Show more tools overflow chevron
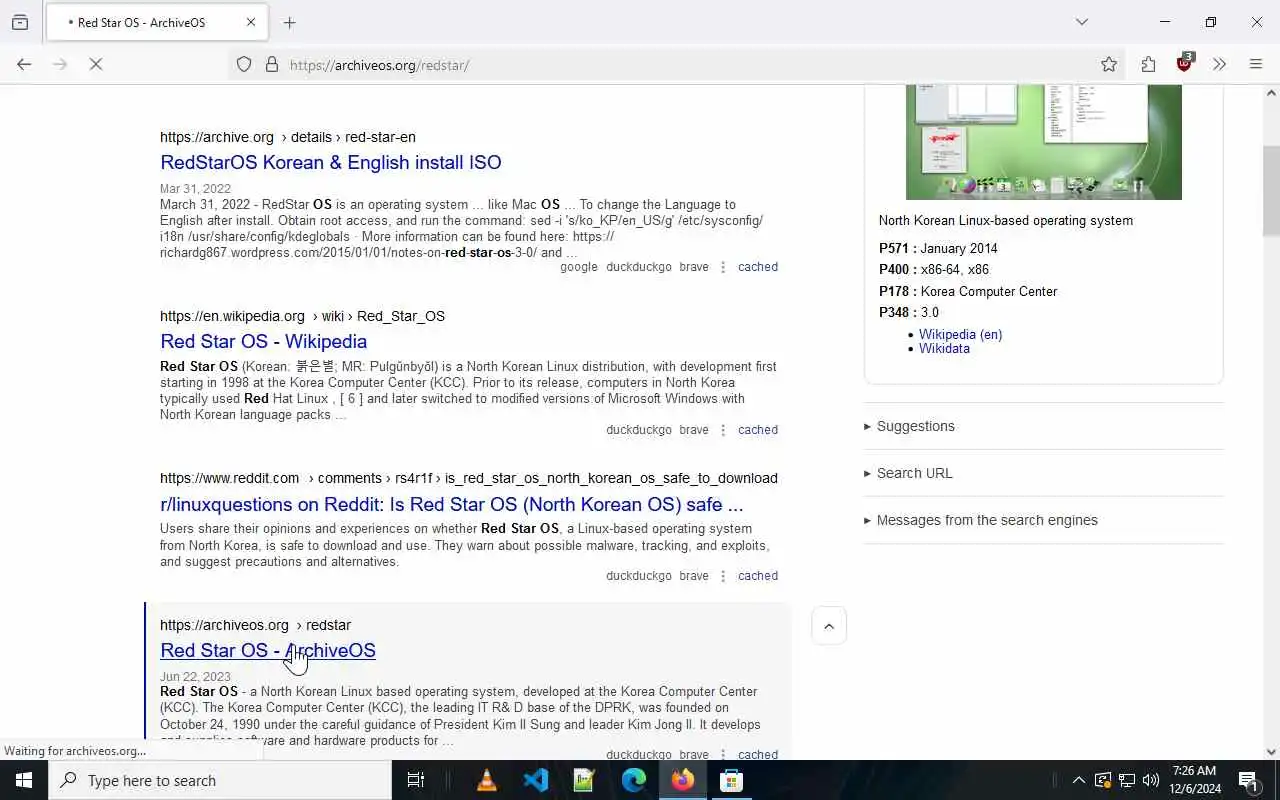The width and height of the screenshot is (1280, 800). (1219, 64)
